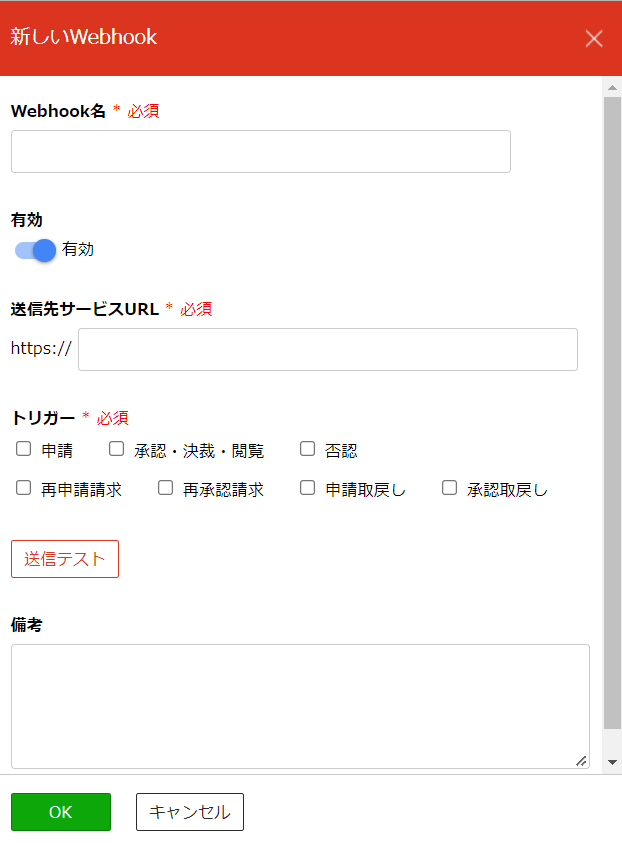
Task: Toggle the 有効 switch off
Action: [x=36, y=250]
